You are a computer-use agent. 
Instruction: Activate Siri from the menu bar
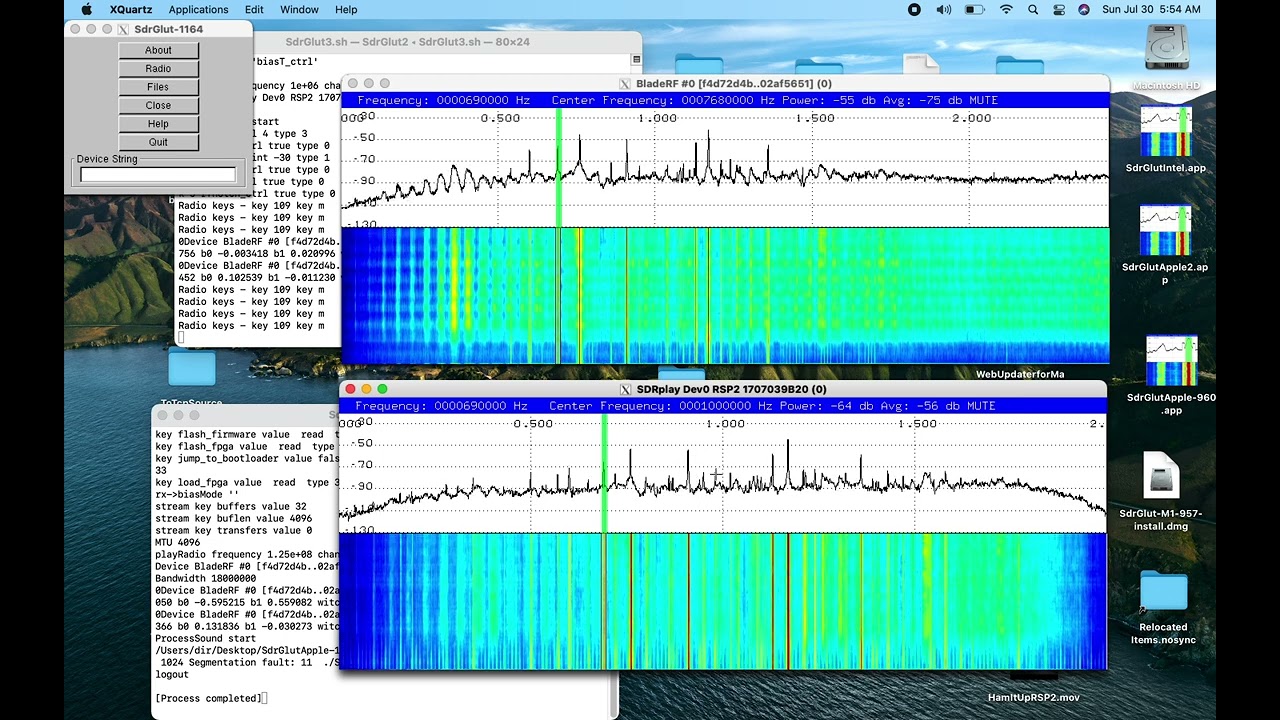(x=1084, y=9)
